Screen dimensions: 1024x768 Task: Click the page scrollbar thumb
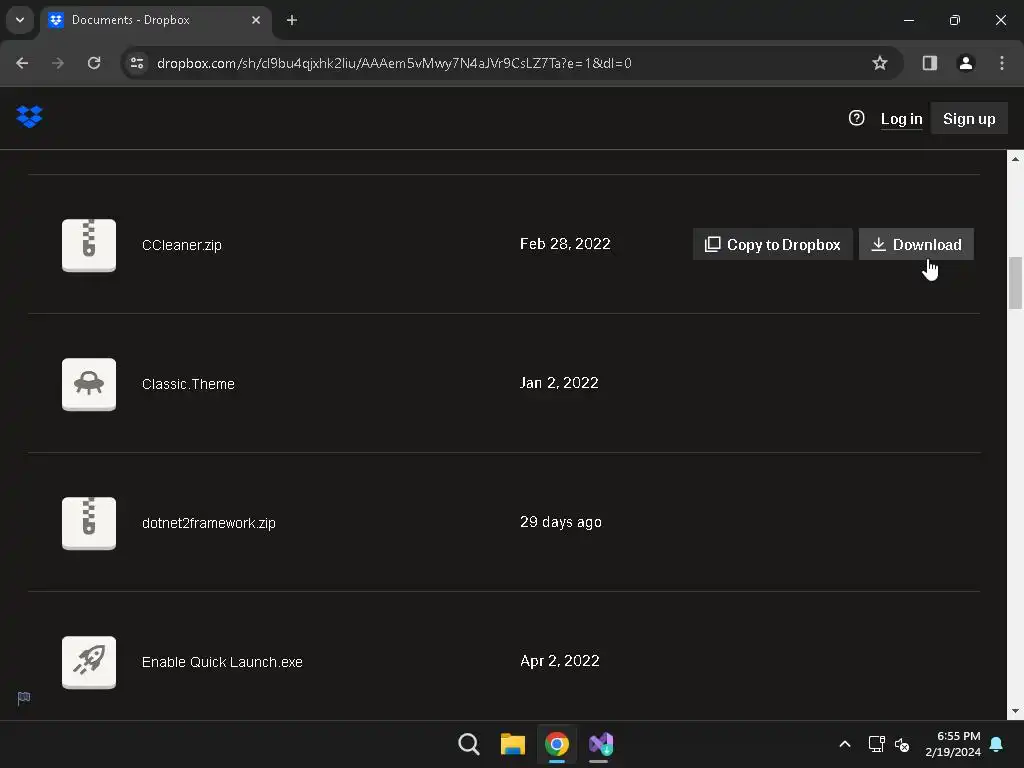pos(1015,283)
